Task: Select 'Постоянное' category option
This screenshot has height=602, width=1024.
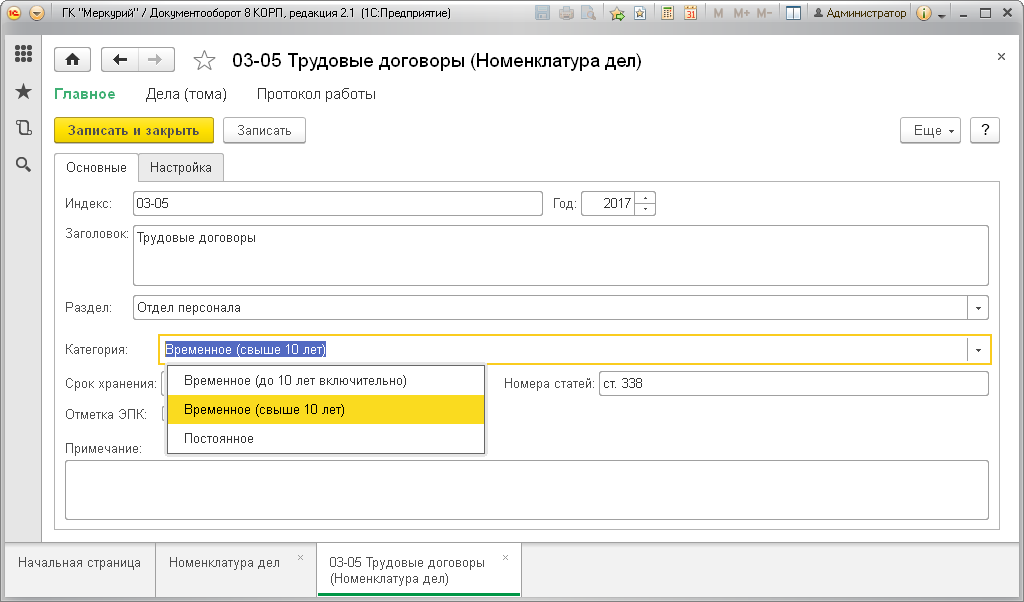Action: tap(326, 438)
